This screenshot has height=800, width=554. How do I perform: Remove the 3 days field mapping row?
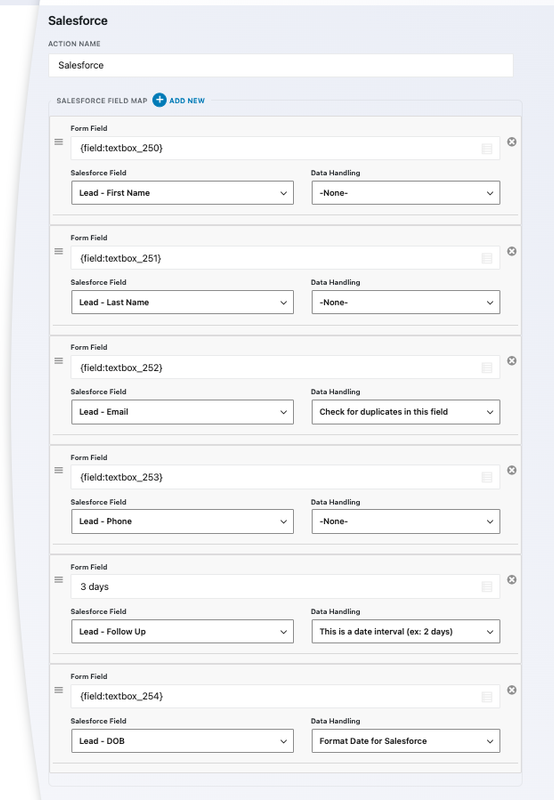coord(512,580)
